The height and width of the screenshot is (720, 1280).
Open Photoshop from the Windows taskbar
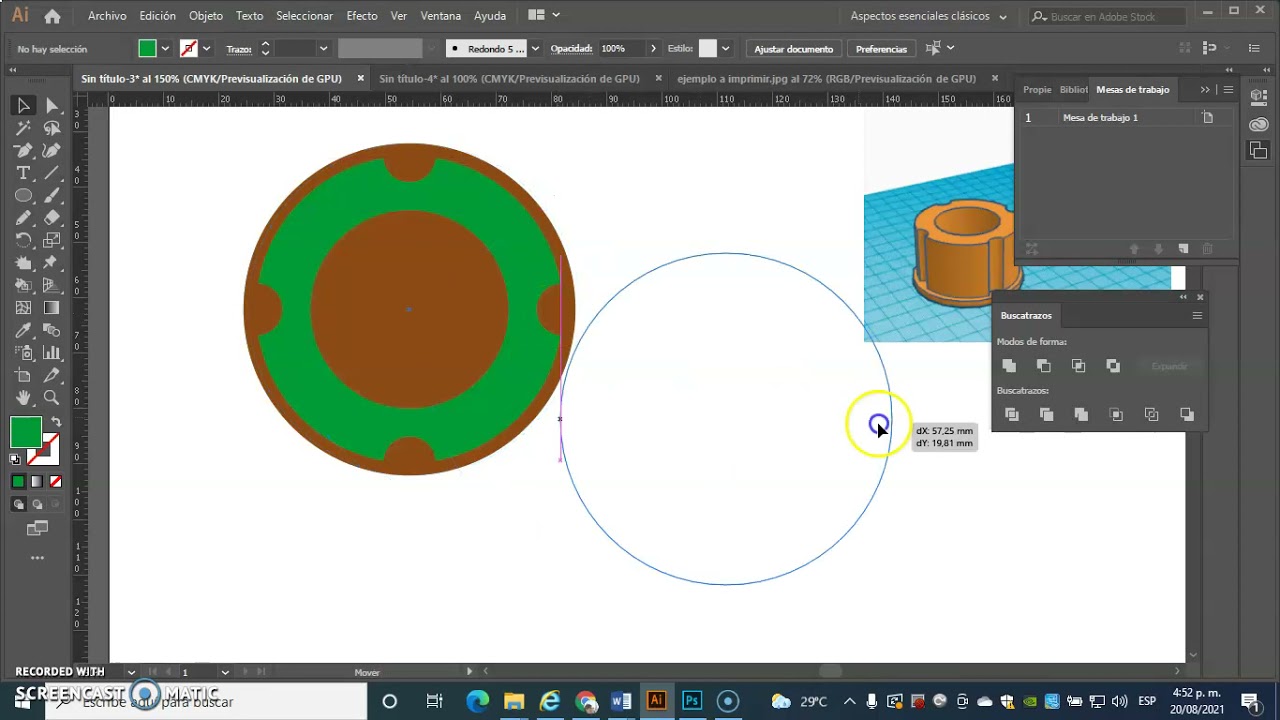692,701
